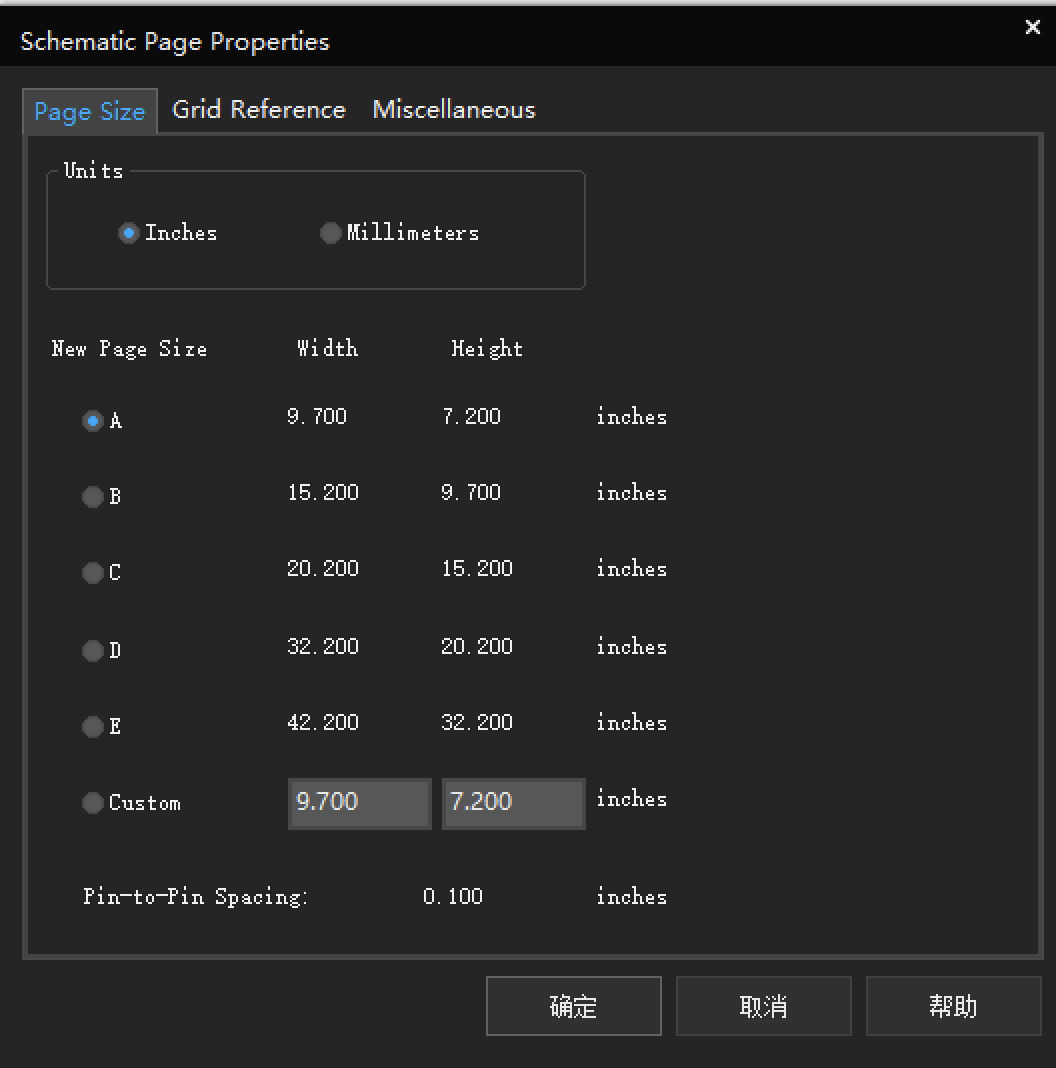Click the Inches label text
This screenshot has height=1068, width=1056.
click(x=181, y=233)
